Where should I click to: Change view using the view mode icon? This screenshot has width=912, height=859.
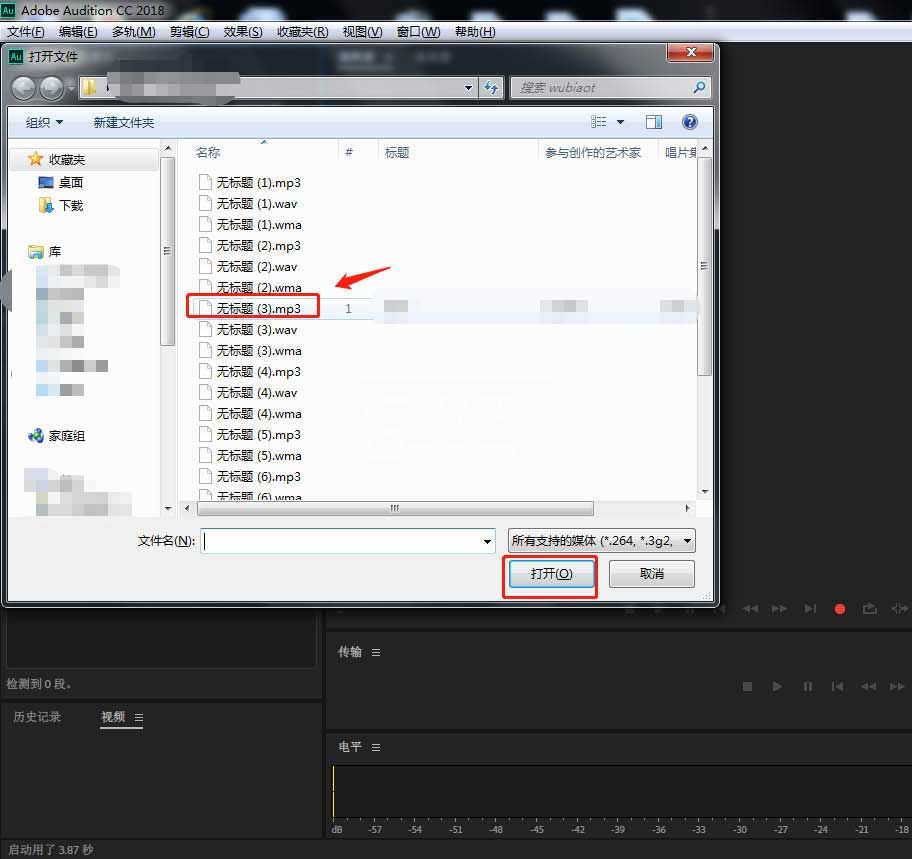598,122
